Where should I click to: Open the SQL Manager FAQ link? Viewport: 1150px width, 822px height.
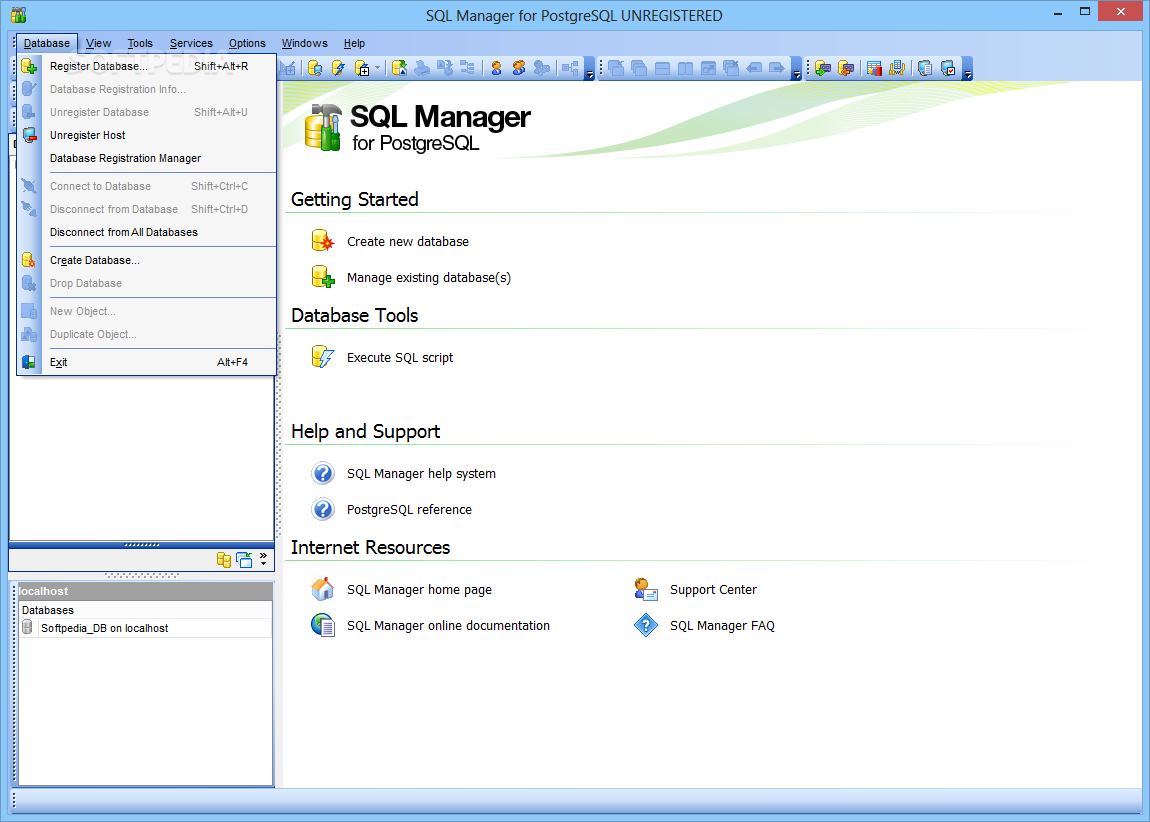pyautogui.click(x=722, y=625)
